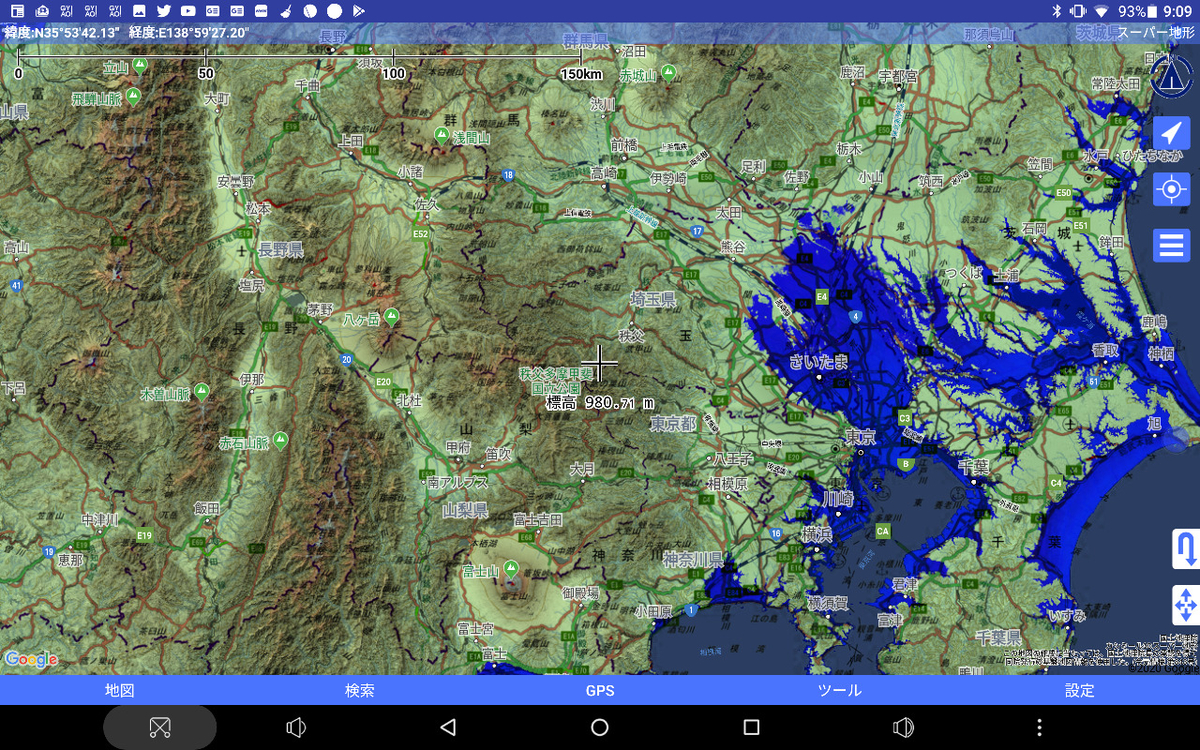This screenshot has height=750, width=1200.
Task: Tap the 八ヶ岳 mountain marker icon
Action: pos(390,317)
